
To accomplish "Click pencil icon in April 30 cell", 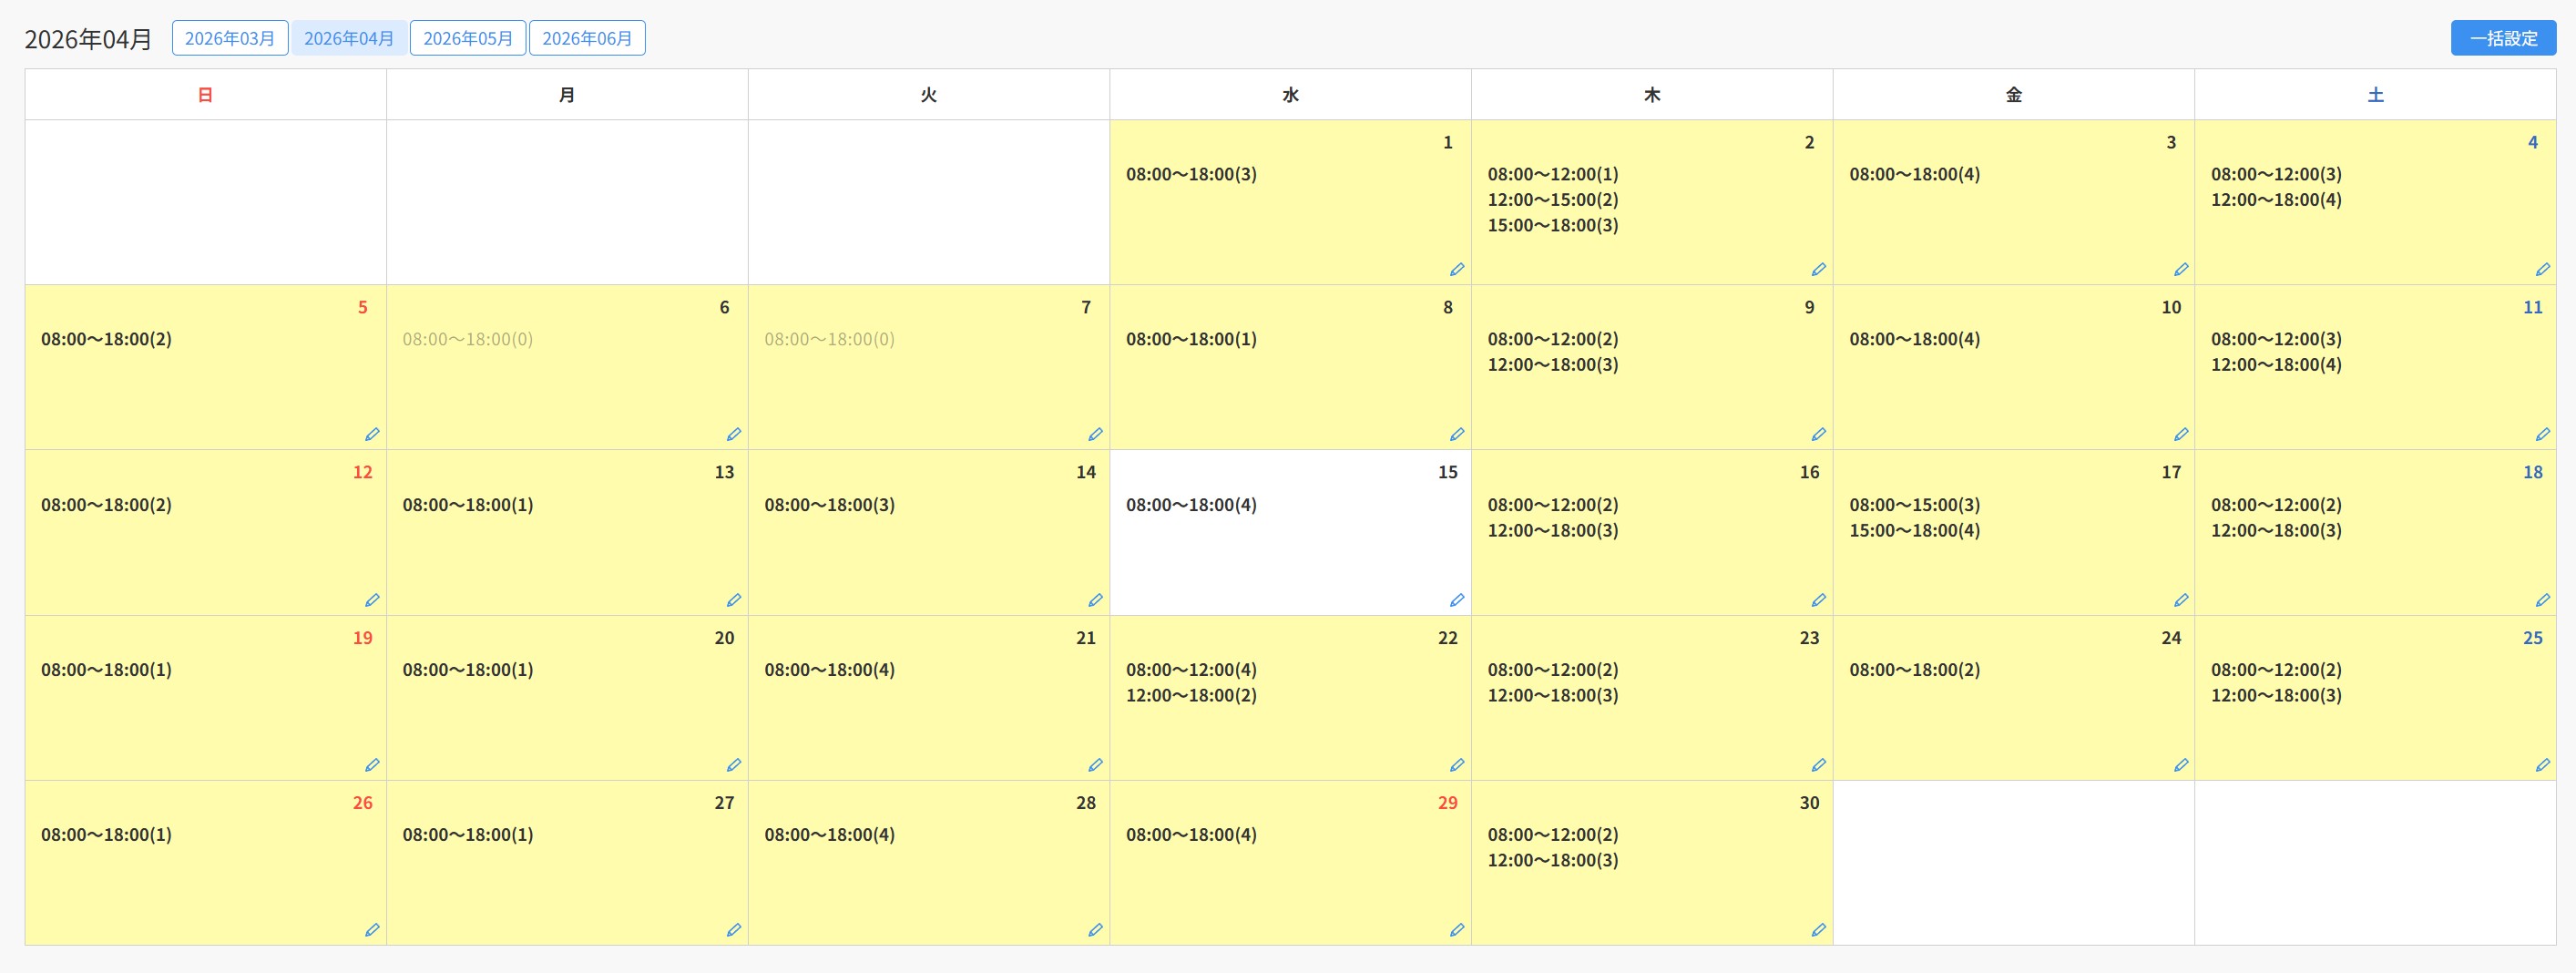I will coord(1818,930).
